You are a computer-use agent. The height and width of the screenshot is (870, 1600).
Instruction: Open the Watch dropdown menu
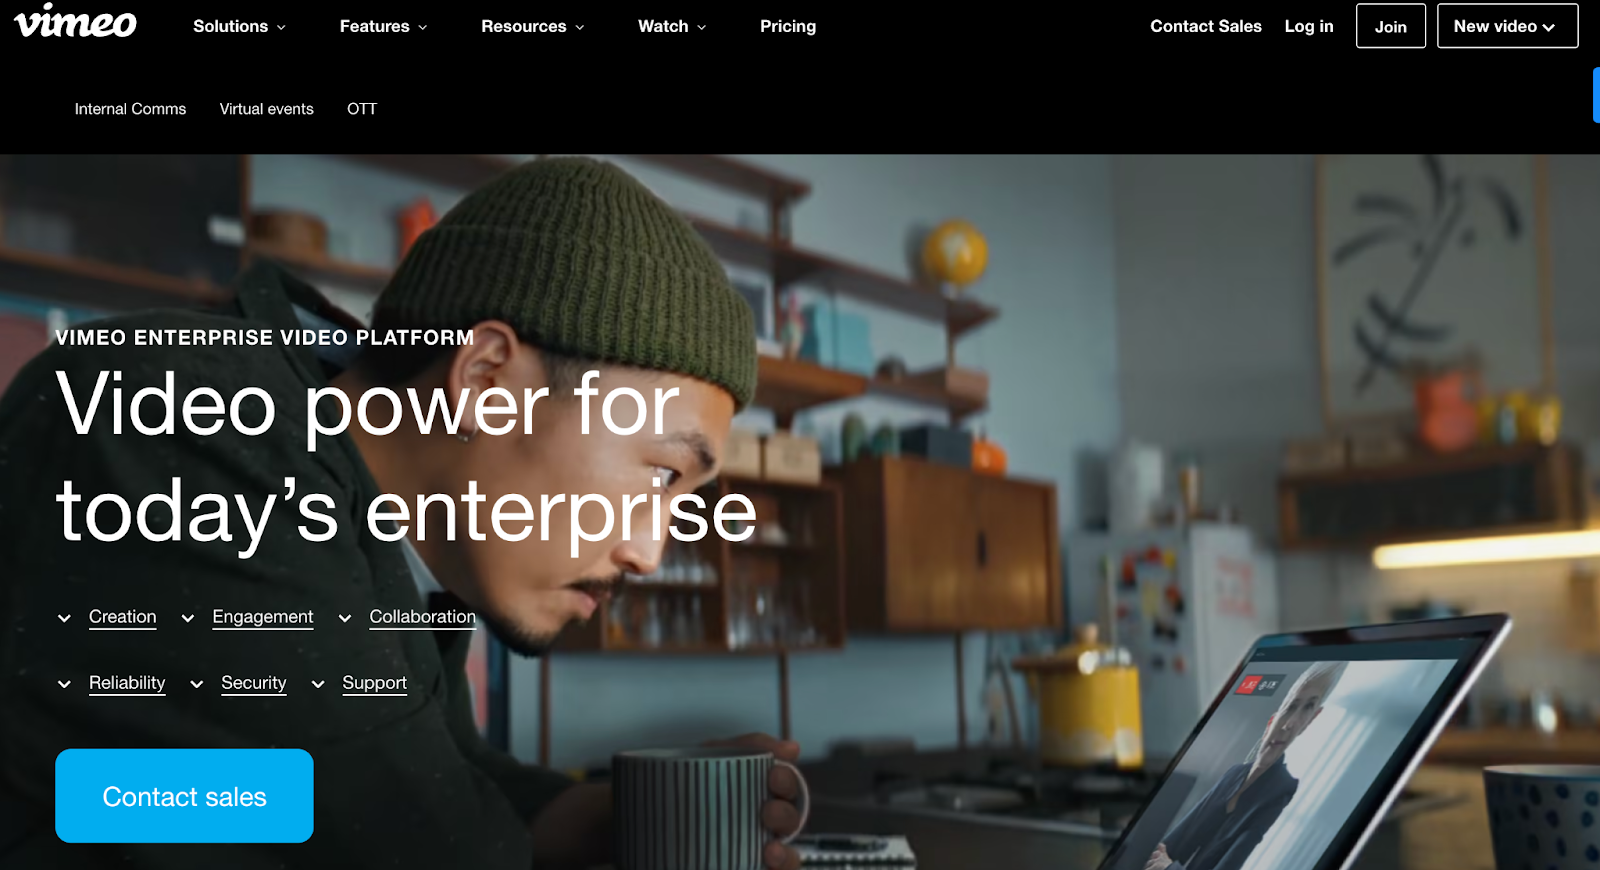(672, 26)
